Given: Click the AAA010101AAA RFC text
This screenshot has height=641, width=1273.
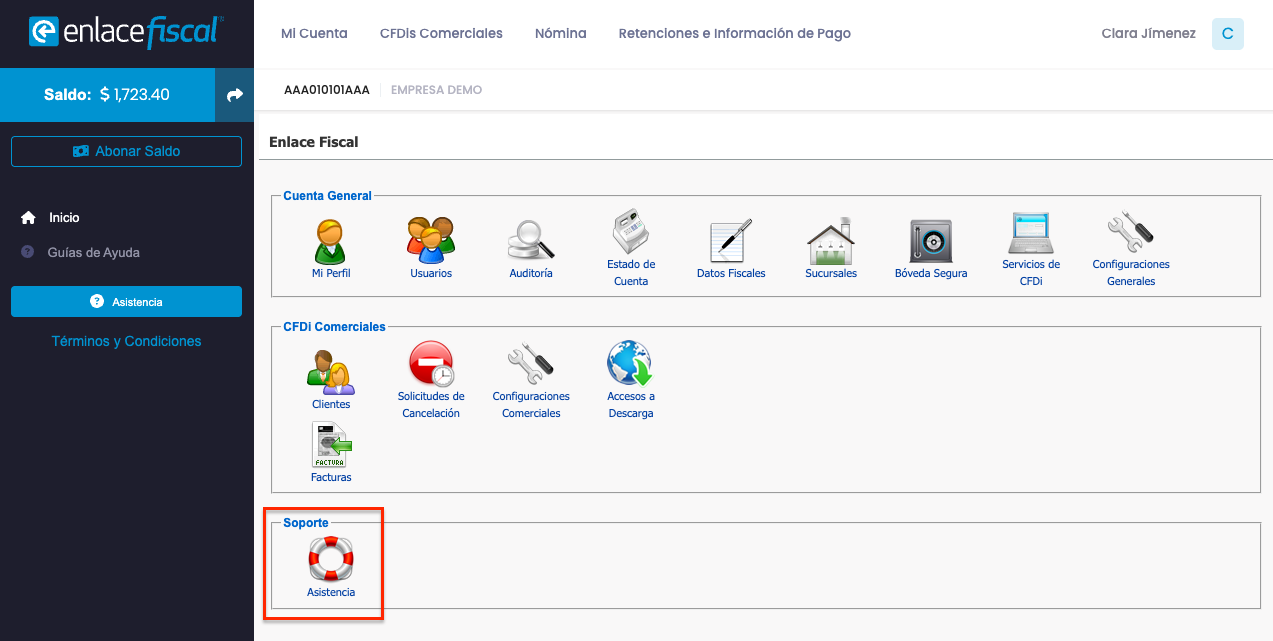Looking at the screenshot, I should (x=327, y=90).
